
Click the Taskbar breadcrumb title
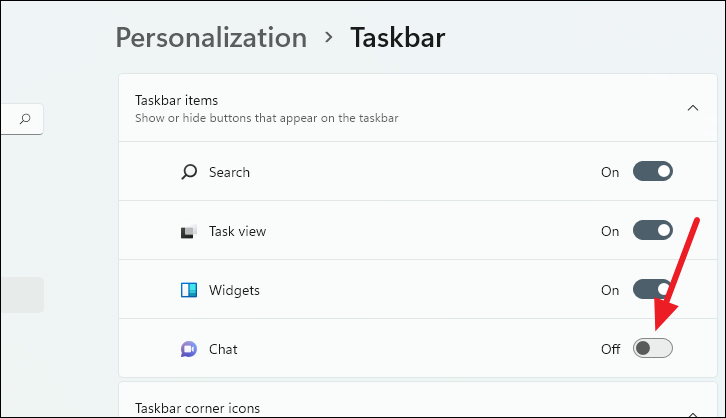[x=398, y=37]
